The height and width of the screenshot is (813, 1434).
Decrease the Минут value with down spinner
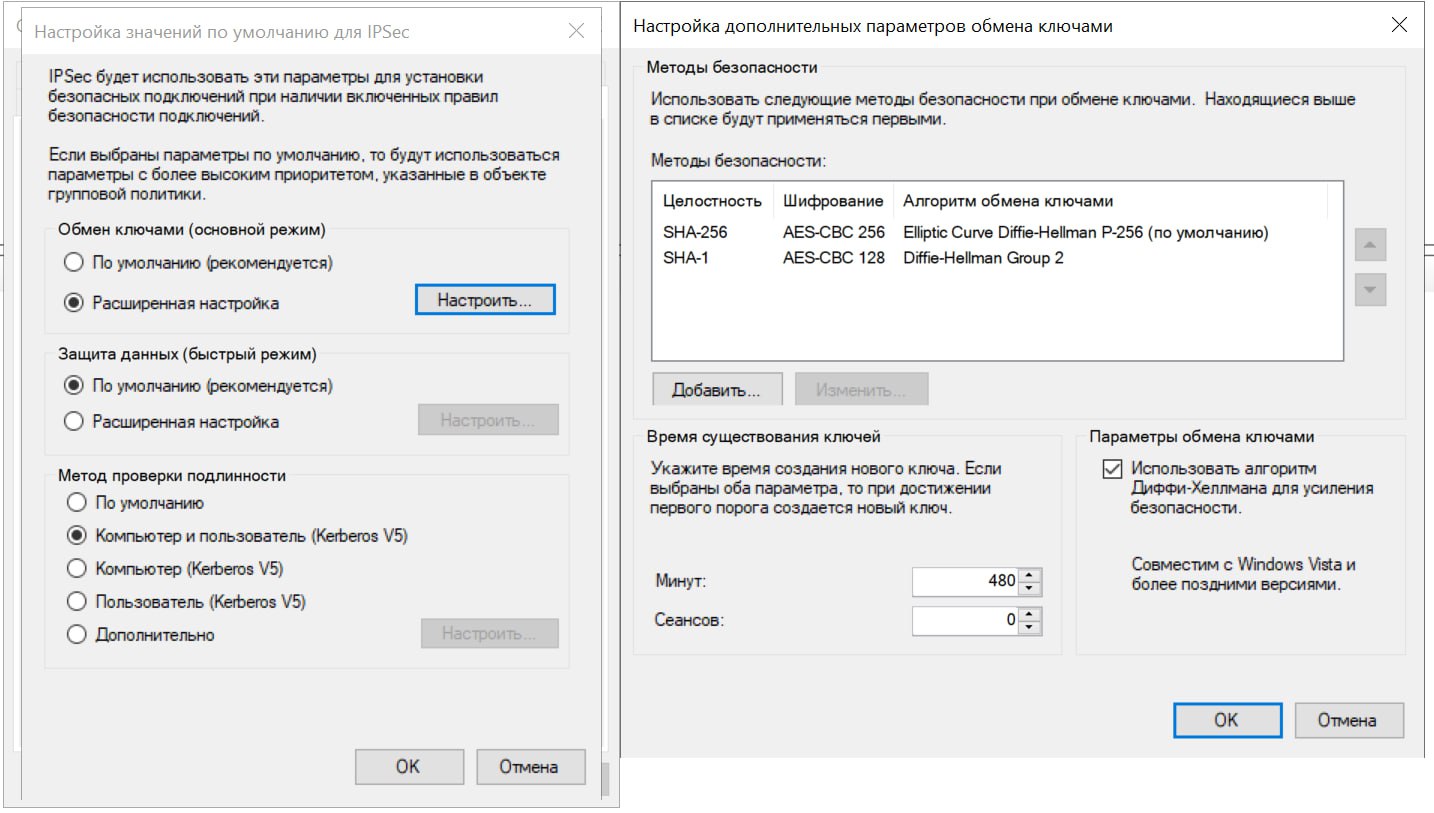coord(1031,587)
